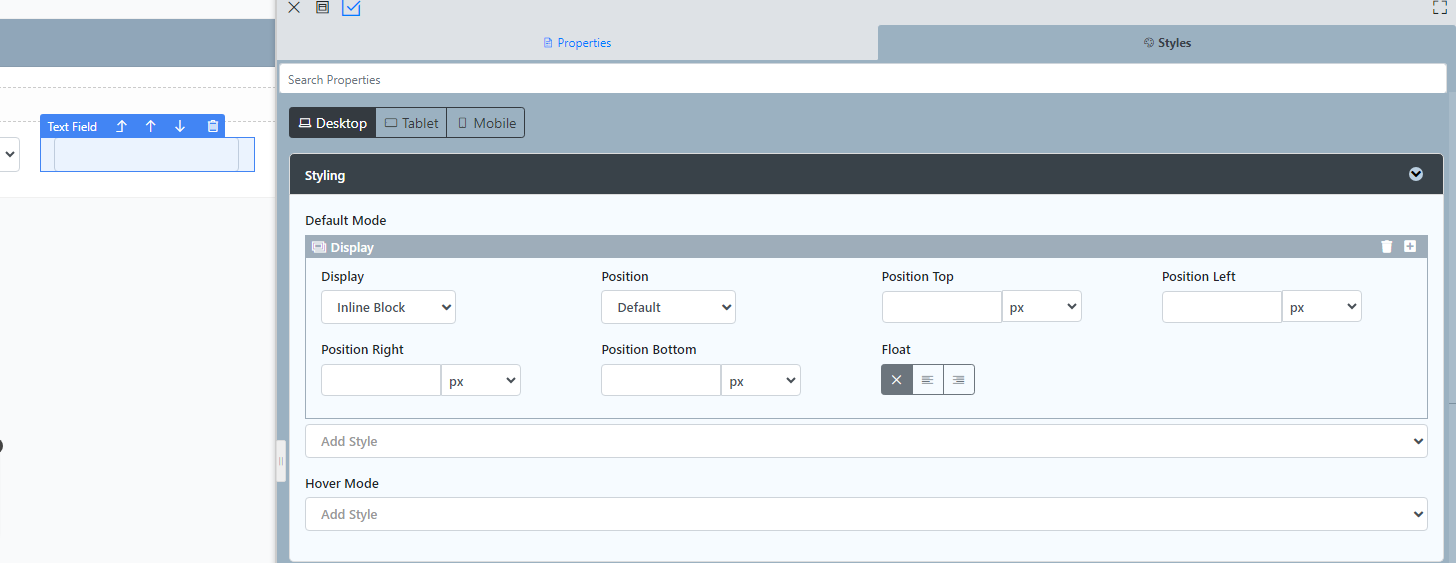Click the Hover Mode label
Screen dimensions: 1456x563
click(x=342, y=483)
